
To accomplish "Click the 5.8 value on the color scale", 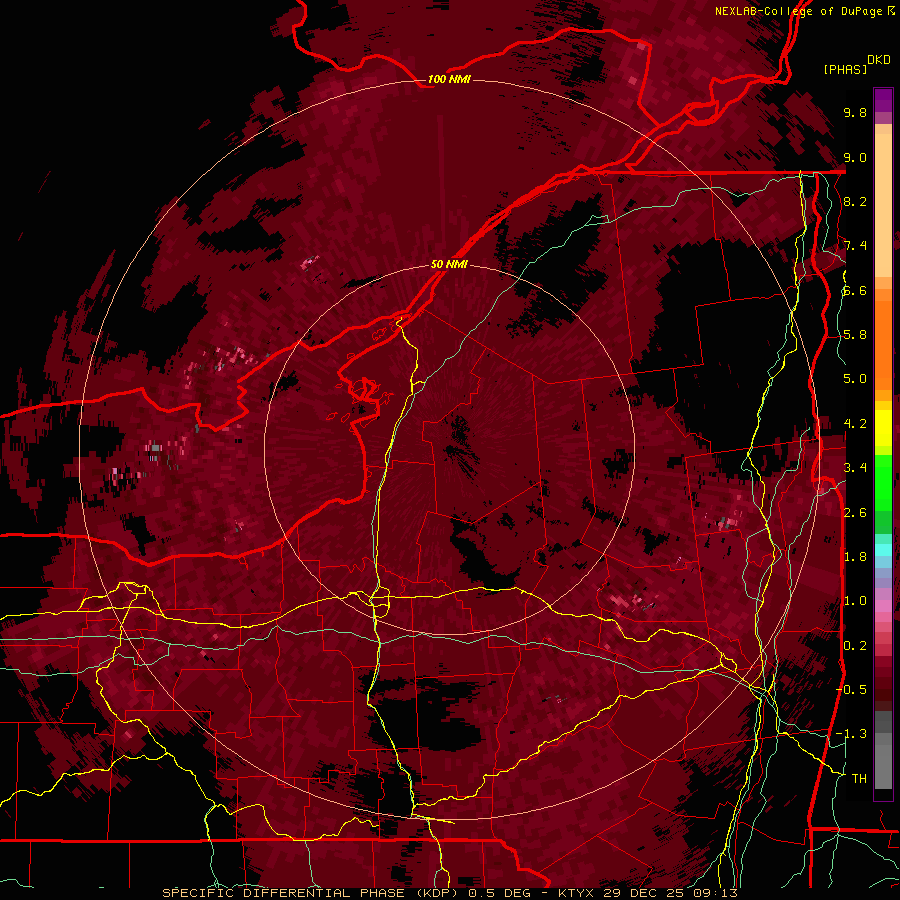I will point(855,335).
